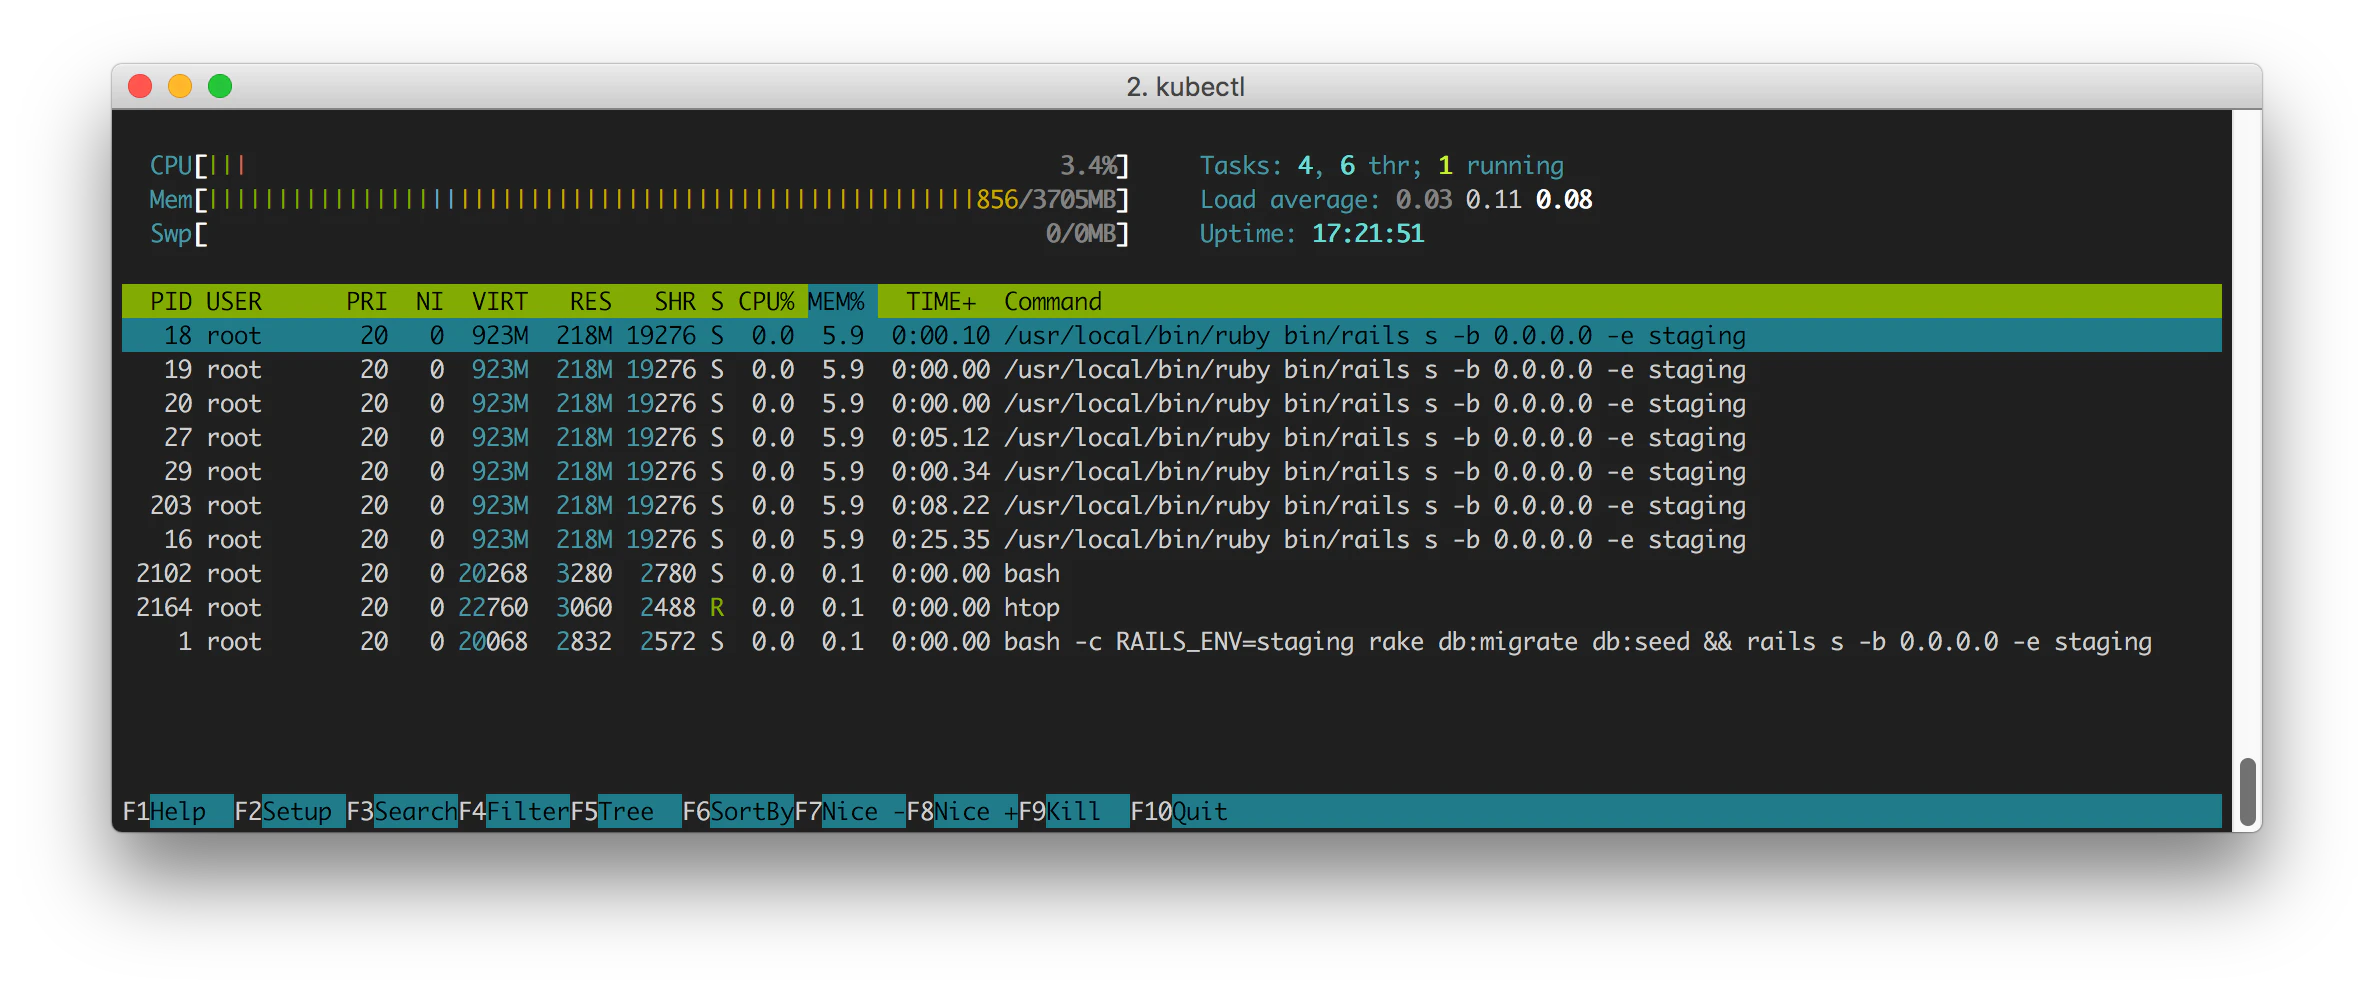The image size is (2374, 992).
Task: Select the process row with PID 16
Action: (x=1171, y=539)
